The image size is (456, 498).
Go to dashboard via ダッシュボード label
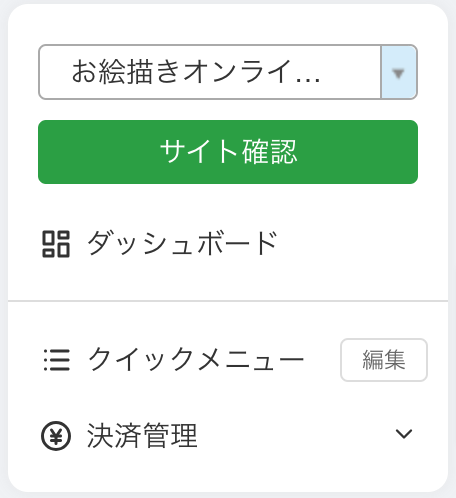(x=182, y=243)
